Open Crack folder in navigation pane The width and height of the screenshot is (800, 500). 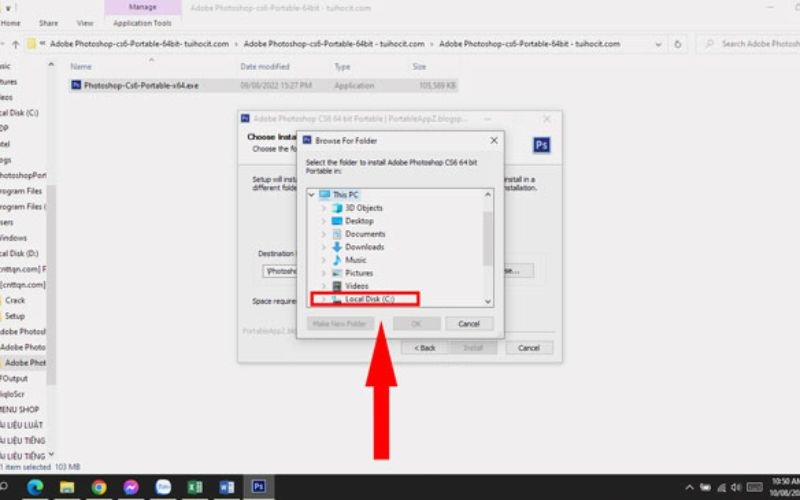click(x=15, y=301)
